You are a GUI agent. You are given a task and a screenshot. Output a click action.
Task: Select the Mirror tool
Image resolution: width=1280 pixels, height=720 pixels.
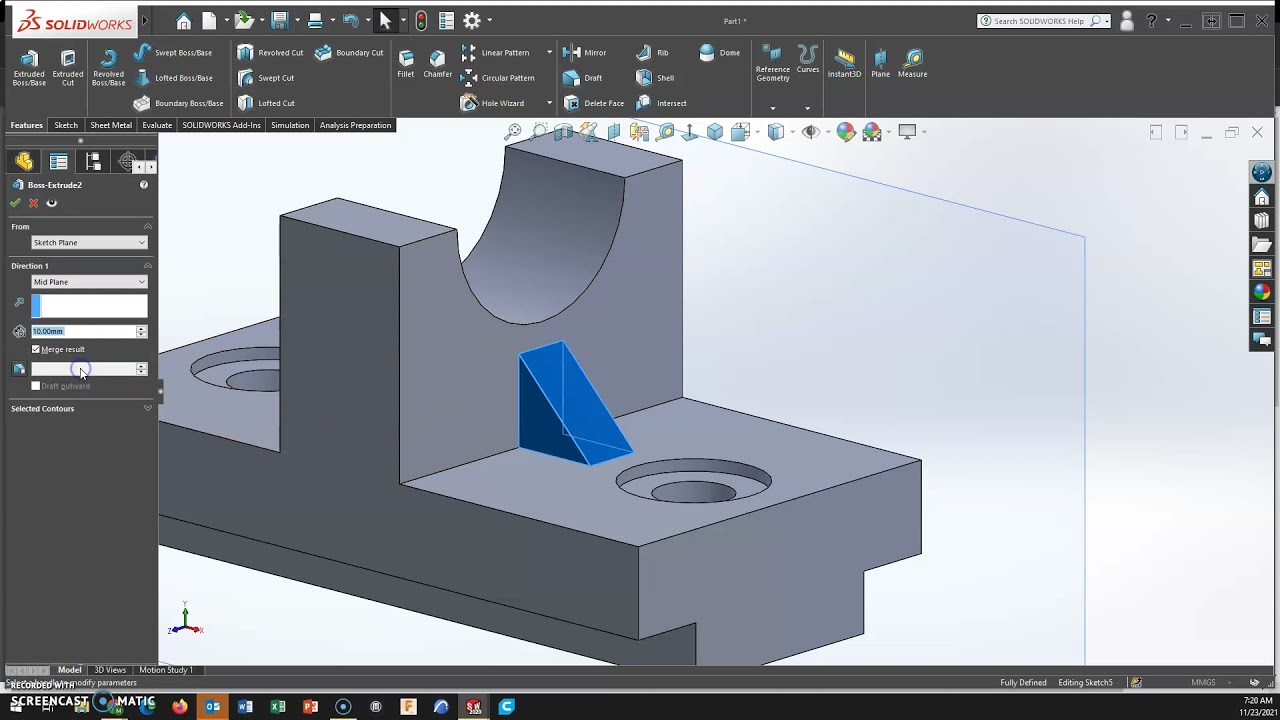click(585, 52)
